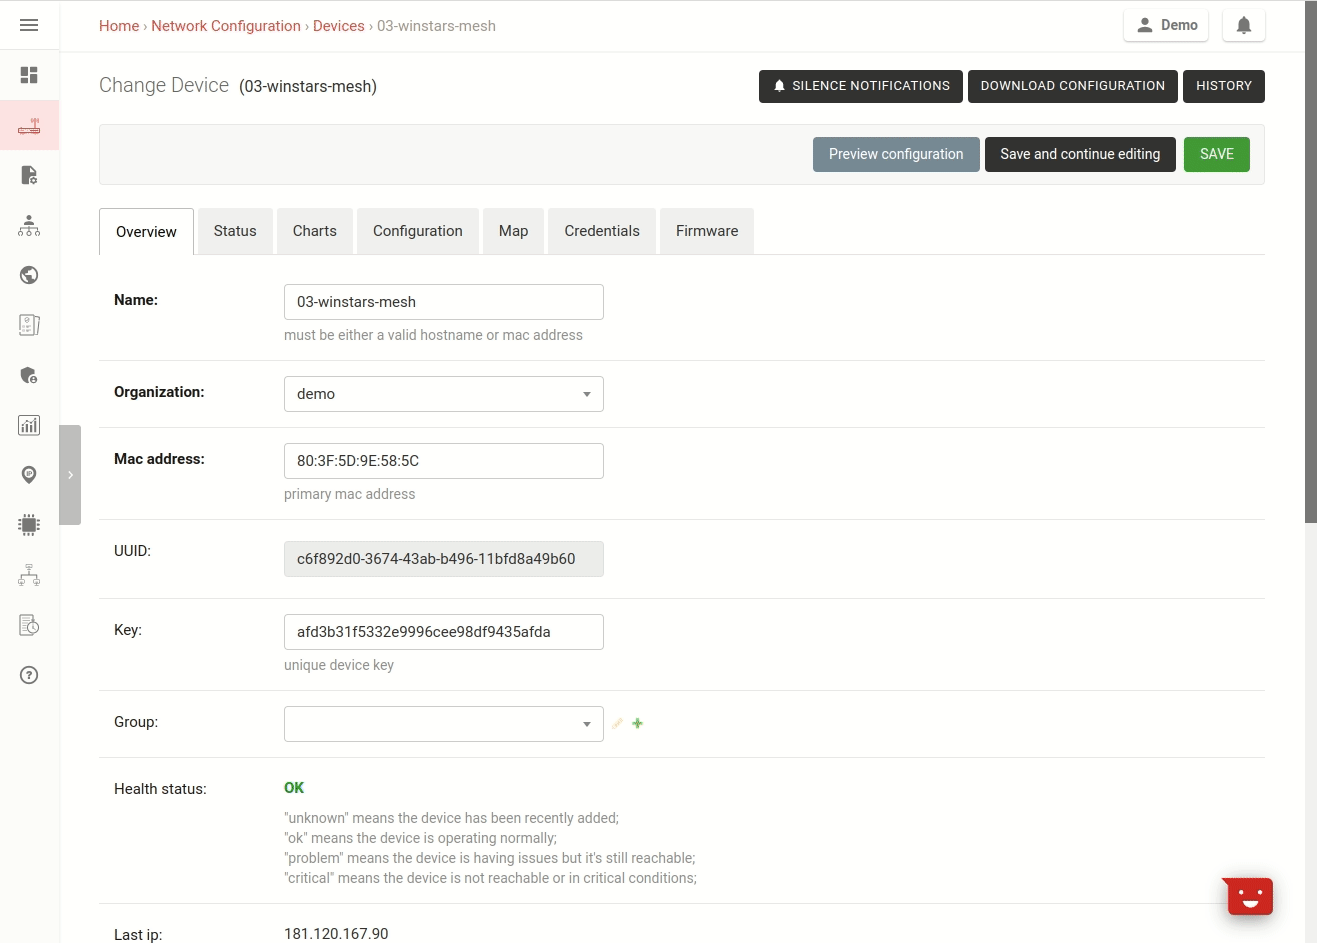Open the Organization dropdown

coord(443,393)
